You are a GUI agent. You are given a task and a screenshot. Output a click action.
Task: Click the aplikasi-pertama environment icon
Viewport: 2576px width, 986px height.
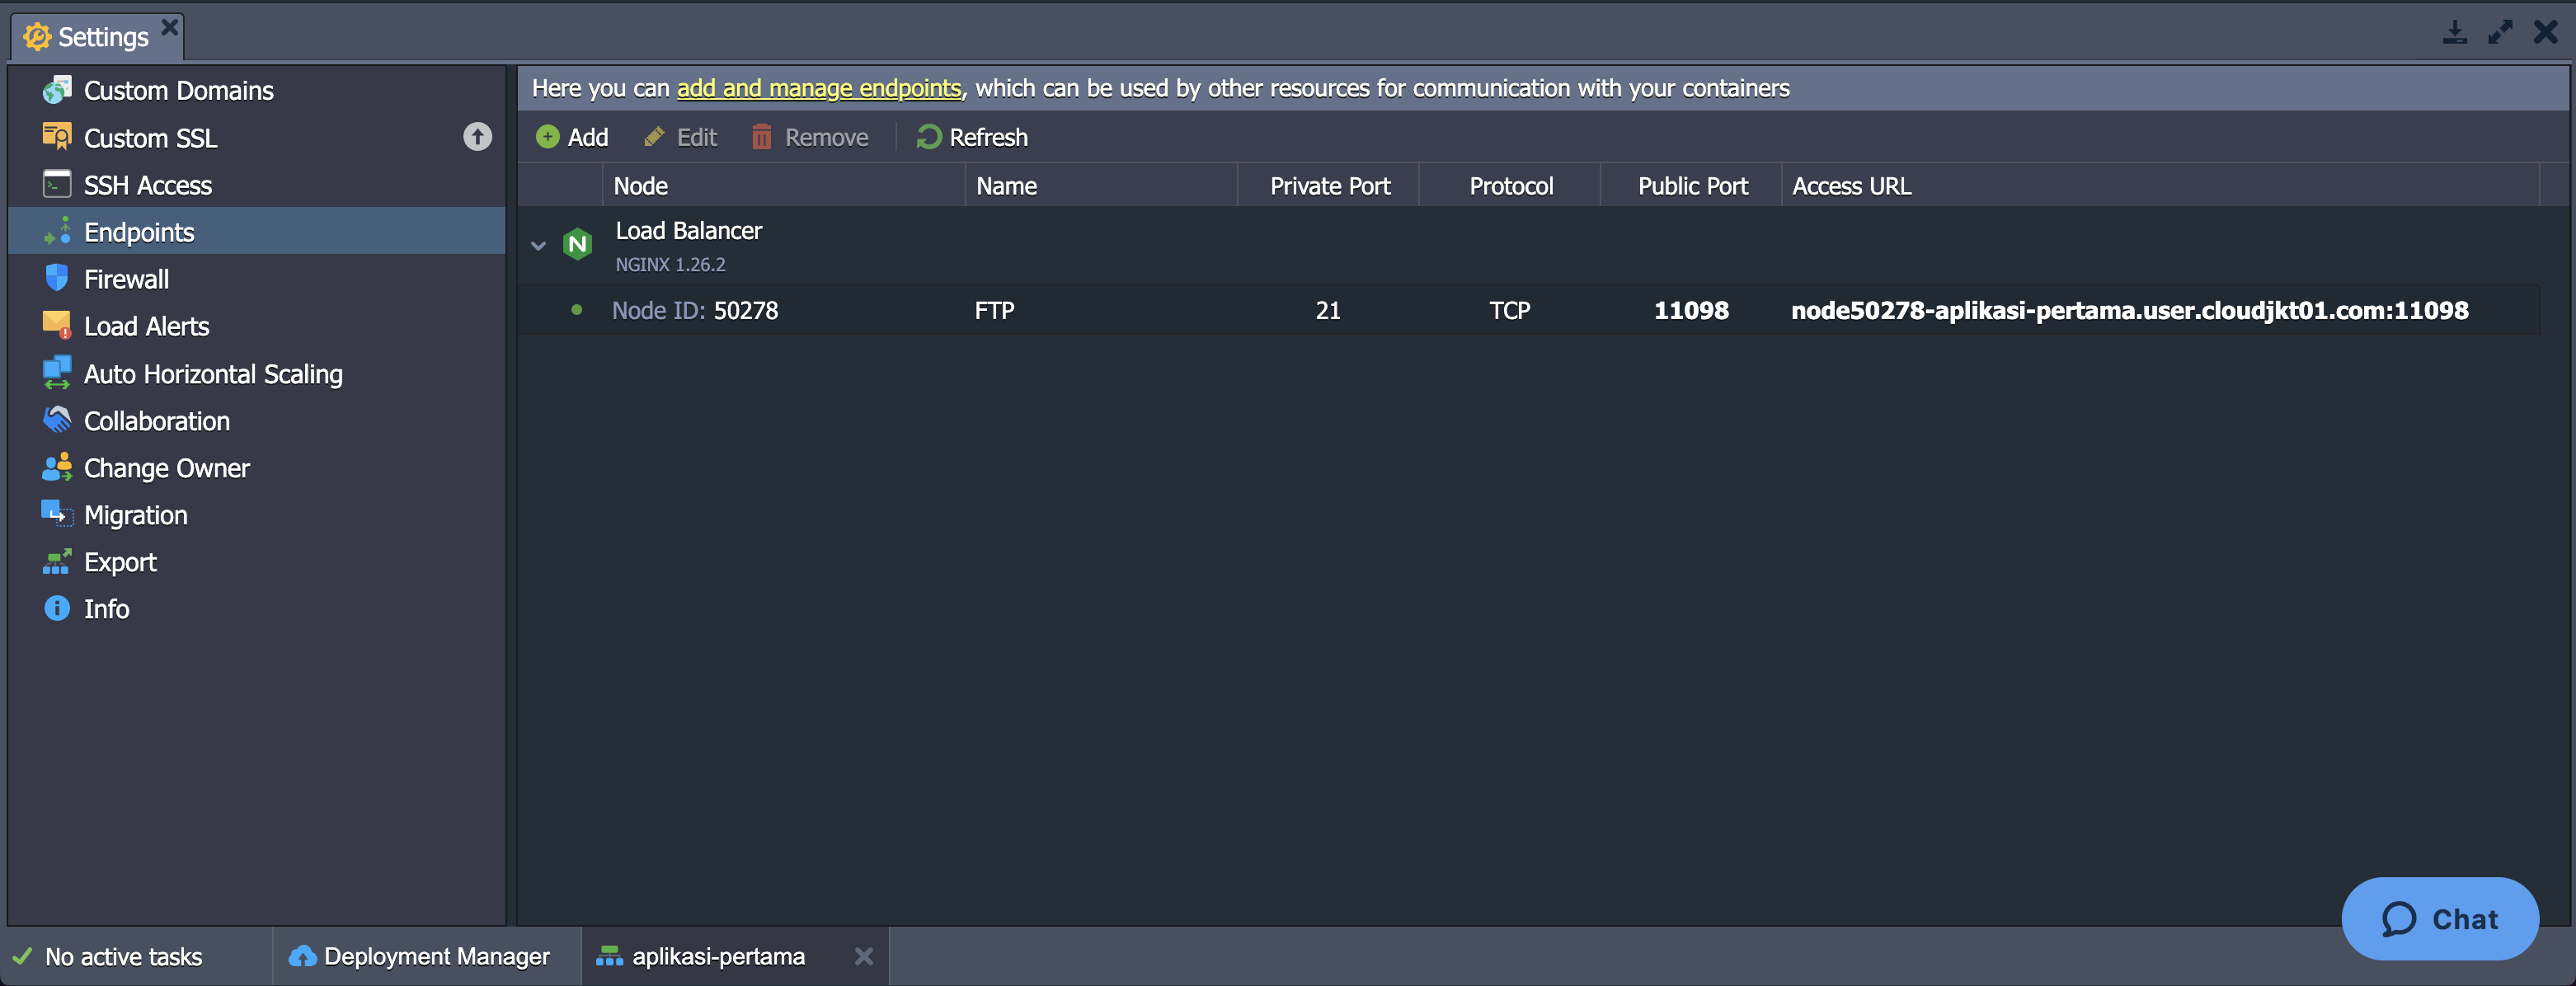coord(609,957)
